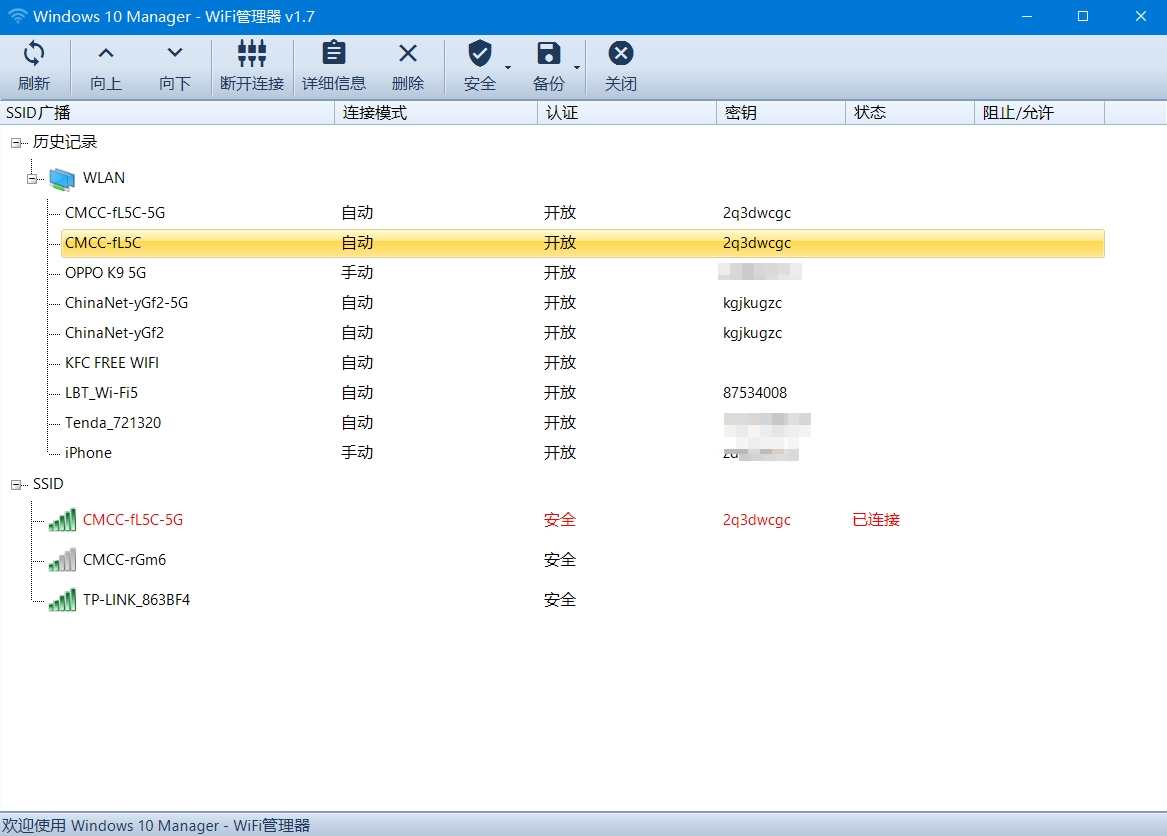
Task: Select the iPhone history record
Action: point(87,452)
